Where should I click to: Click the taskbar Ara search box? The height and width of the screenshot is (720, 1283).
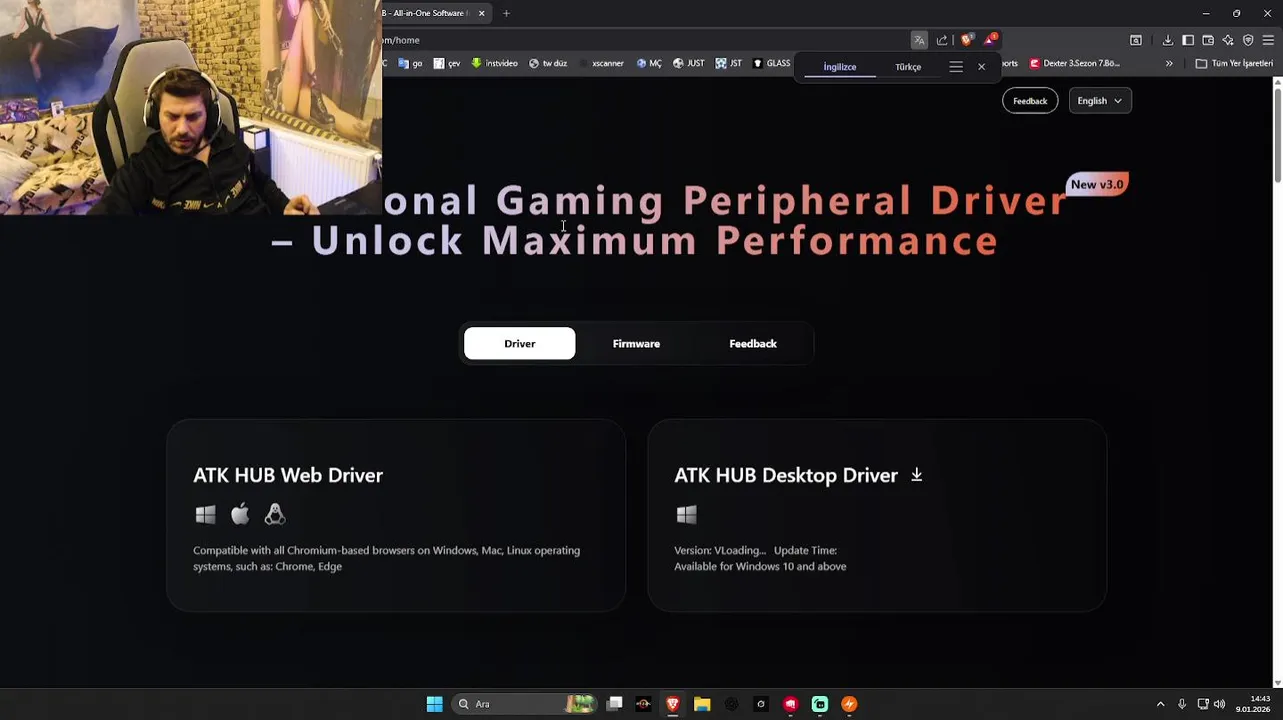pos(525,704)
